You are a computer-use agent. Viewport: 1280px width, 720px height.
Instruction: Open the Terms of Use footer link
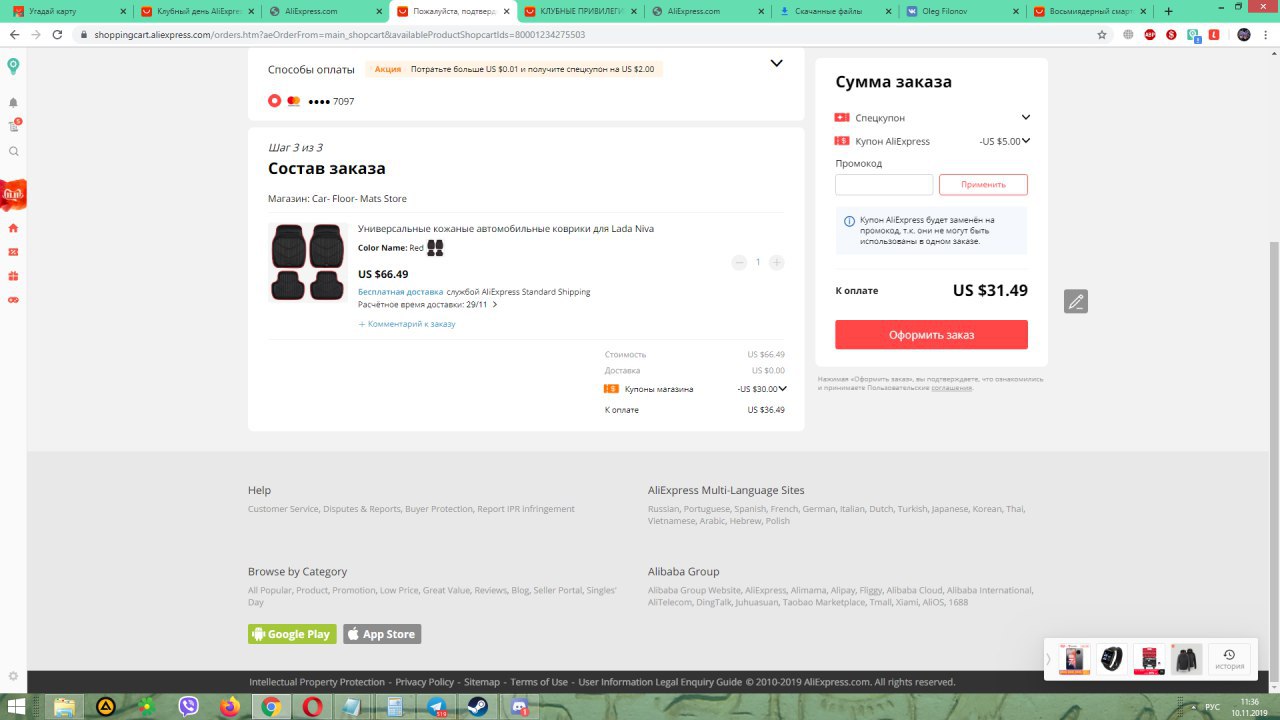click(539, 682)
